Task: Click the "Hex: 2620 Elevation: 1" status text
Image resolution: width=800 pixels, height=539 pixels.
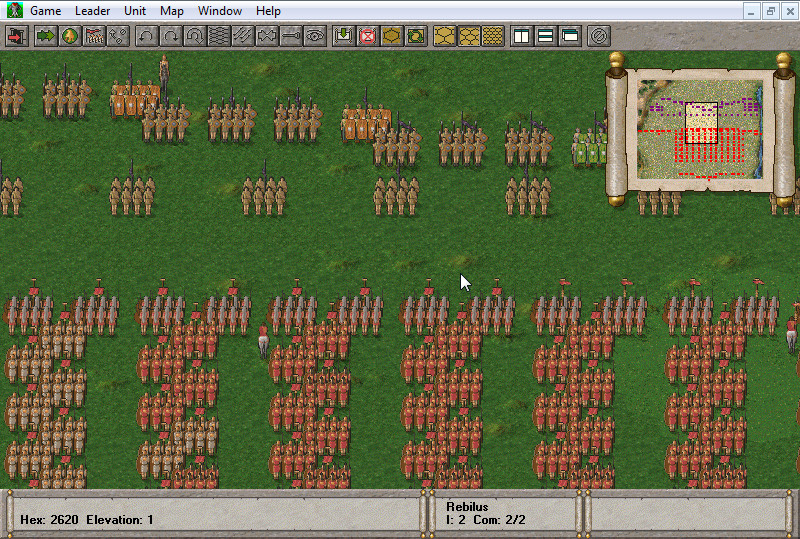Action: 87,520
